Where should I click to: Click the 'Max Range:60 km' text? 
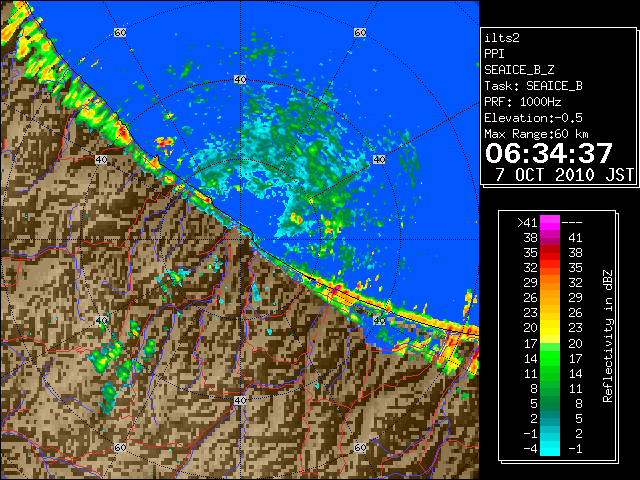point(536,134)
